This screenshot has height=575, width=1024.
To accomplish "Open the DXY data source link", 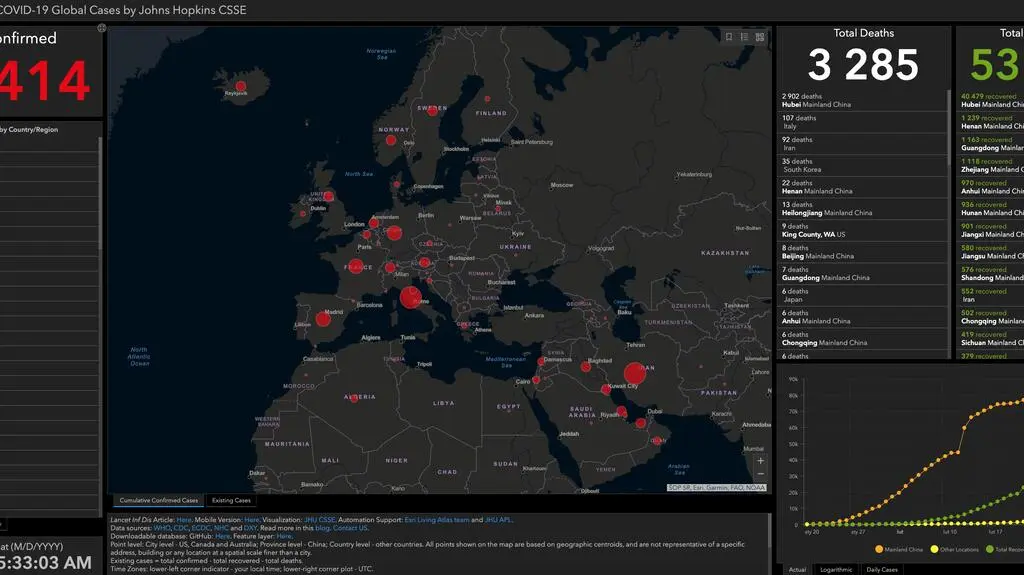I will [250, 528].
